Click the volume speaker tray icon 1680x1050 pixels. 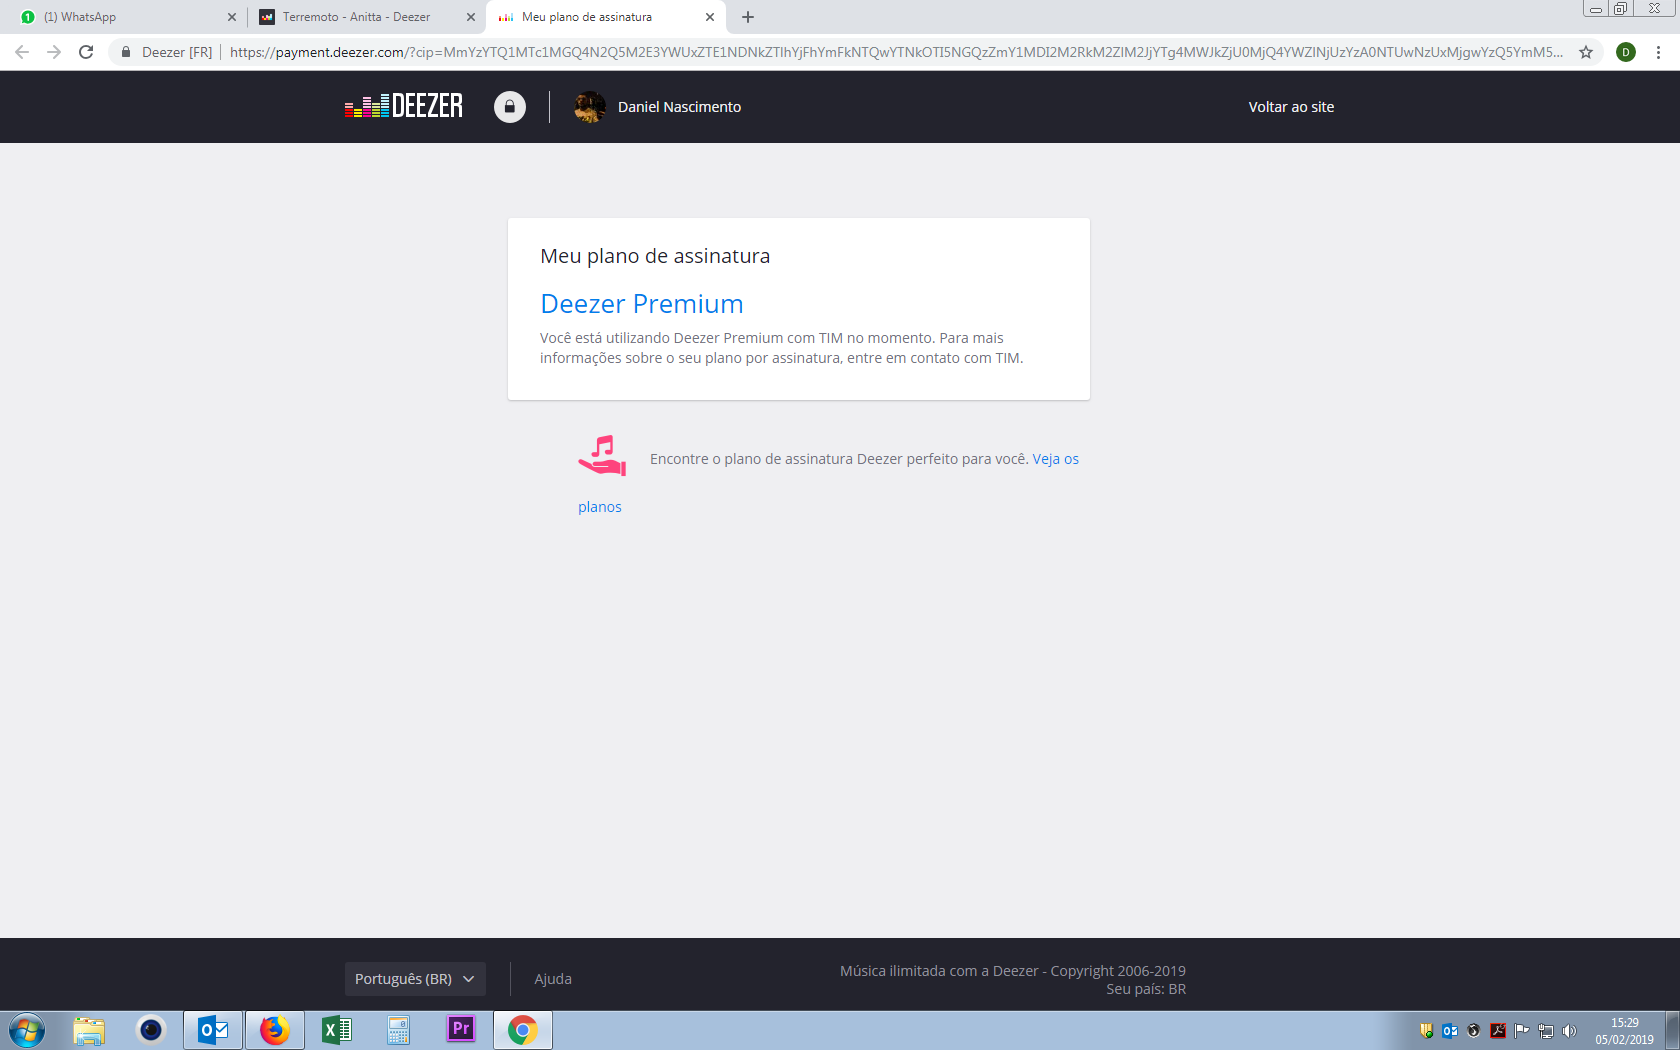[x=1570, y=1031]
